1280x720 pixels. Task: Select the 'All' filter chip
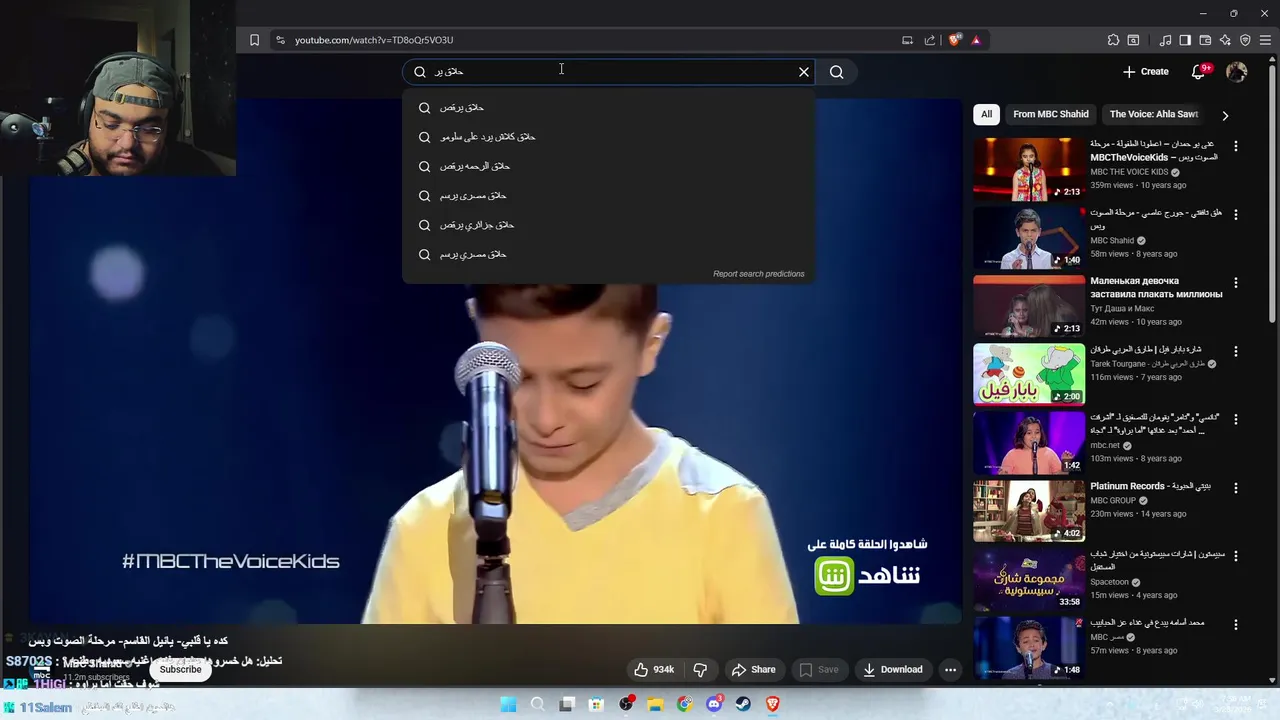coord(986,114)
